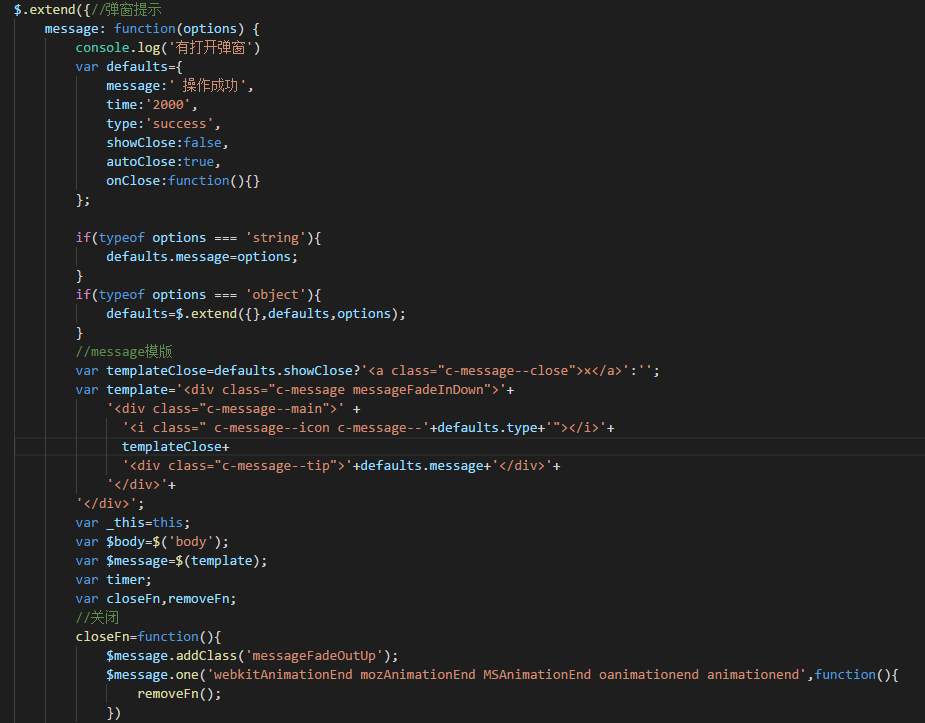Image resolution: width=925 pixels, height=723 pixels.
Task: Click 'message: function(options) {' declaration line
Action: 152,29
